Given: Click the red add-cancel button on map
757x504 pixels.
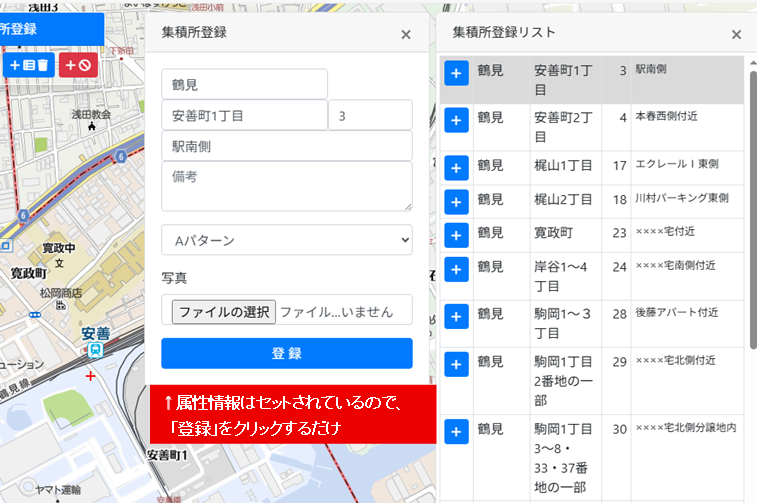Looking at the screenshot, I should pyautogui.click(x=78, y=65).
